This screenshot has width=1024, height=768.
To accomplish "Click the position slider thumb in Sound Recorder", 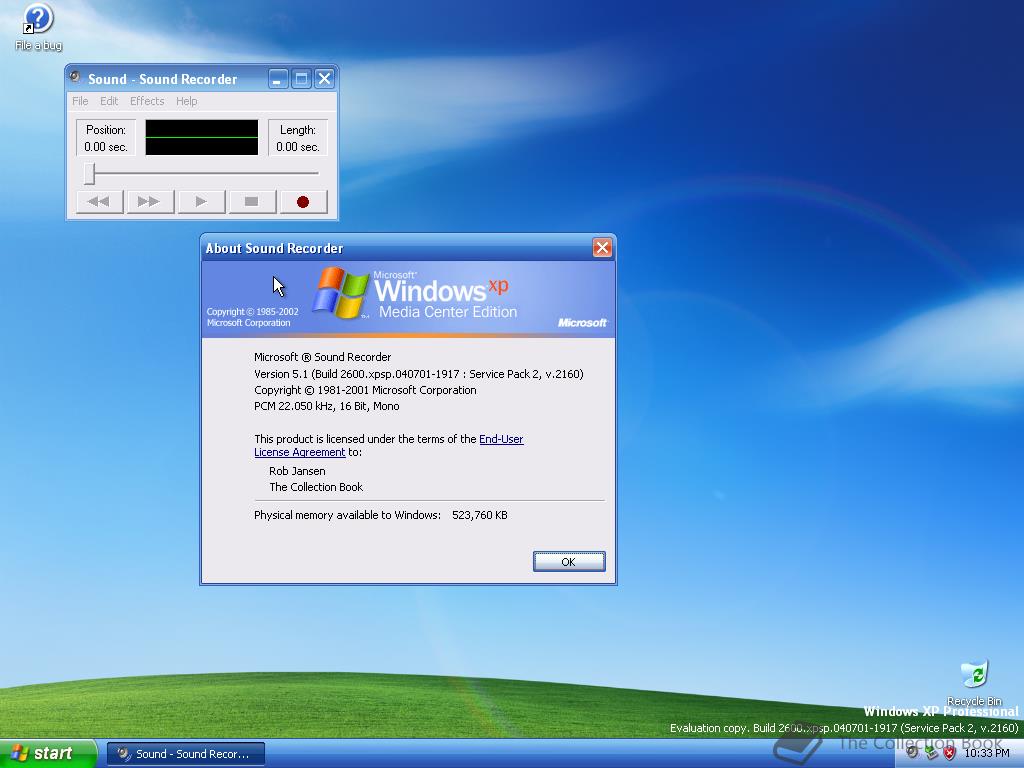I will (89, 174).
